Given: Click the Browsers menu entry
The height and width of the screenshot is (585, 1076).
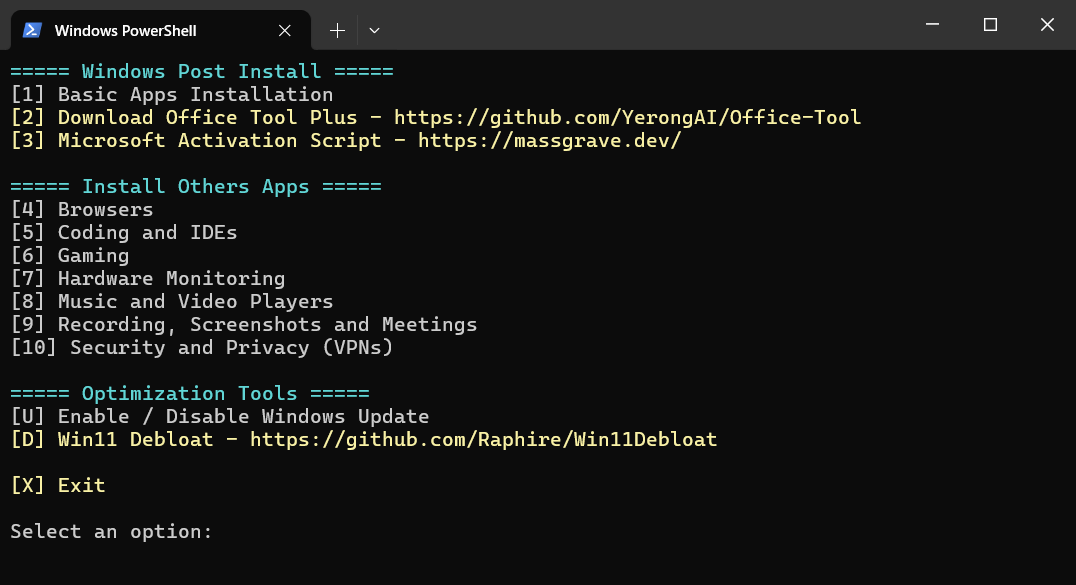Looking at the screenshot, I should (82, 209).
